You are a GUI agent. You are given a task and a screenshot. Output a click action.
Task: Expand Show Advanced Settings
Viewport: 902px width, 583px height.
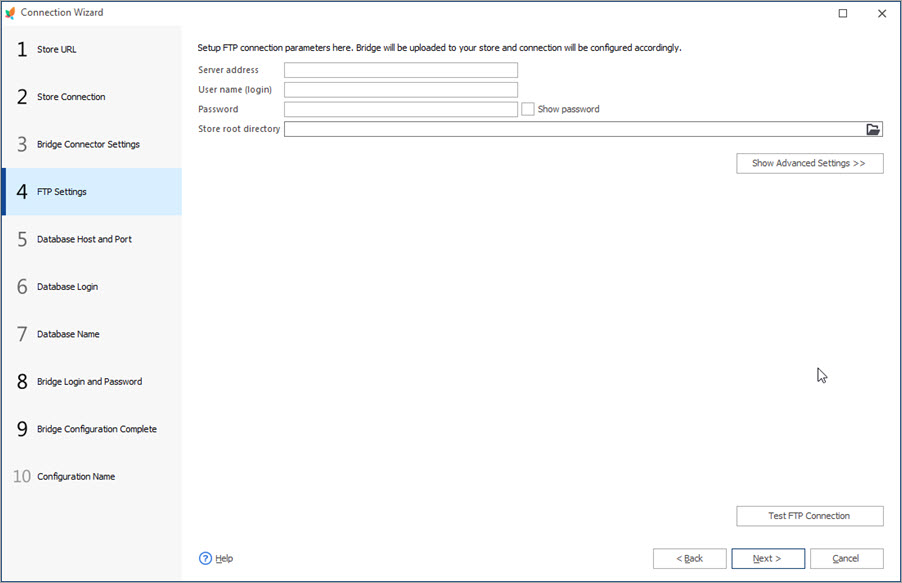809,163
